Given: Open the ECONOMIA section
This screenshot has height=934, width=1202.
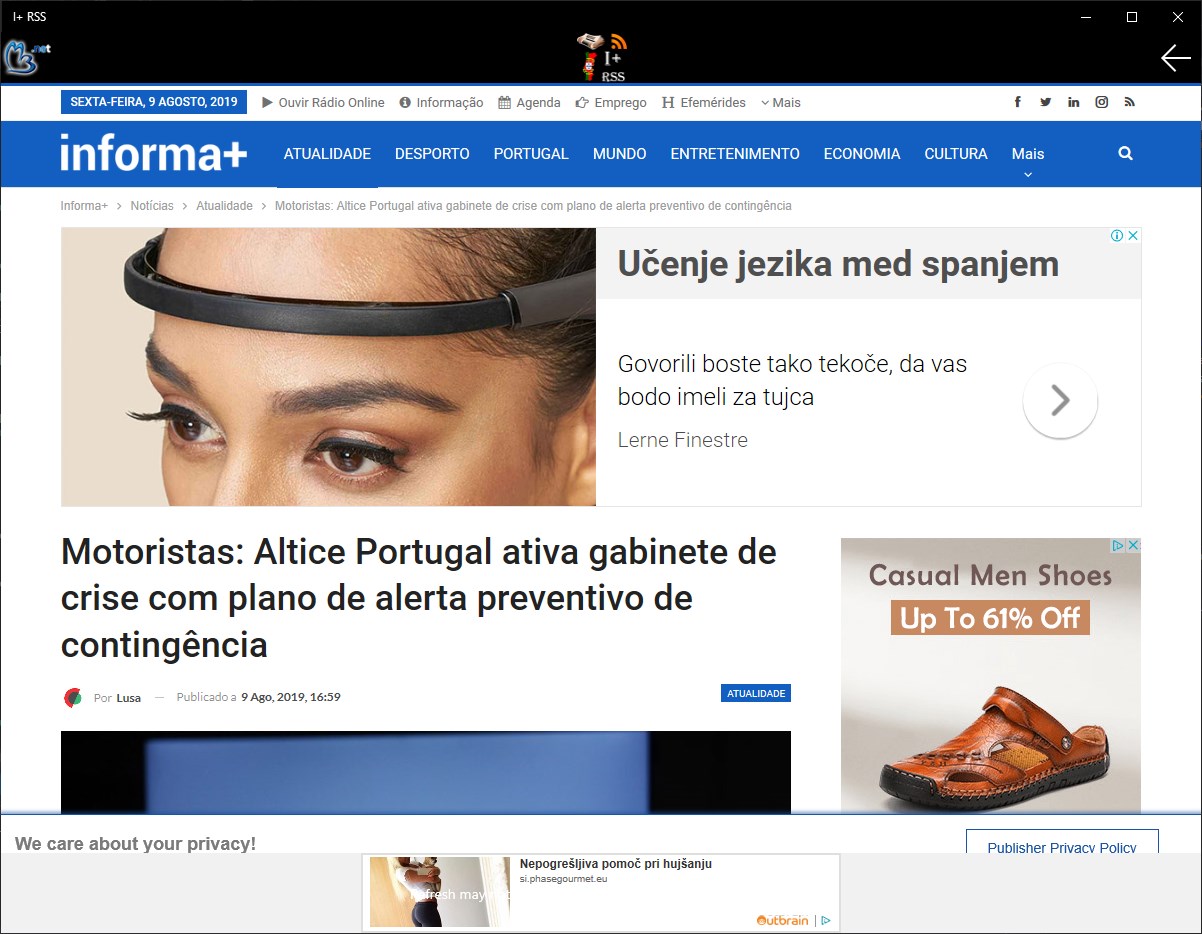Looking at the screenshot, I should [x=862, y=154].
